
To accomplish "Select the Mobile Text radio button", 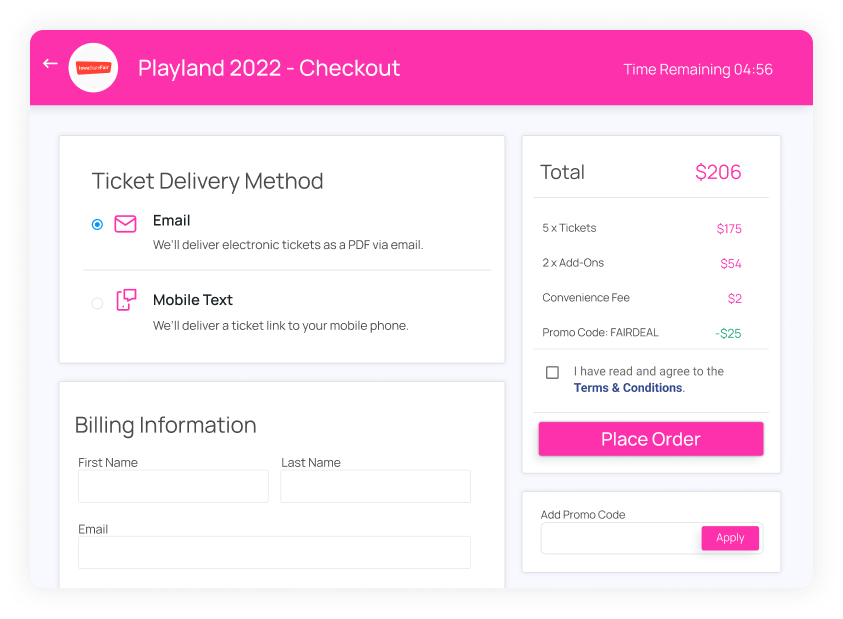I will (x=97, y=303).
